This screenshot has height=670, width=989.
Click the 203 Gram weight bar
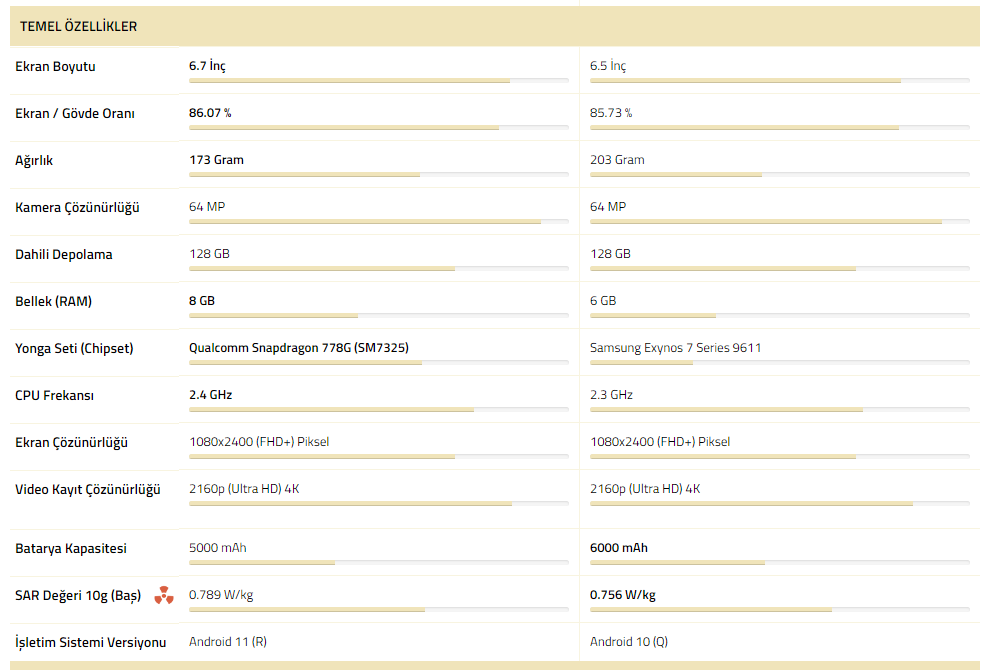coord(780,175)
